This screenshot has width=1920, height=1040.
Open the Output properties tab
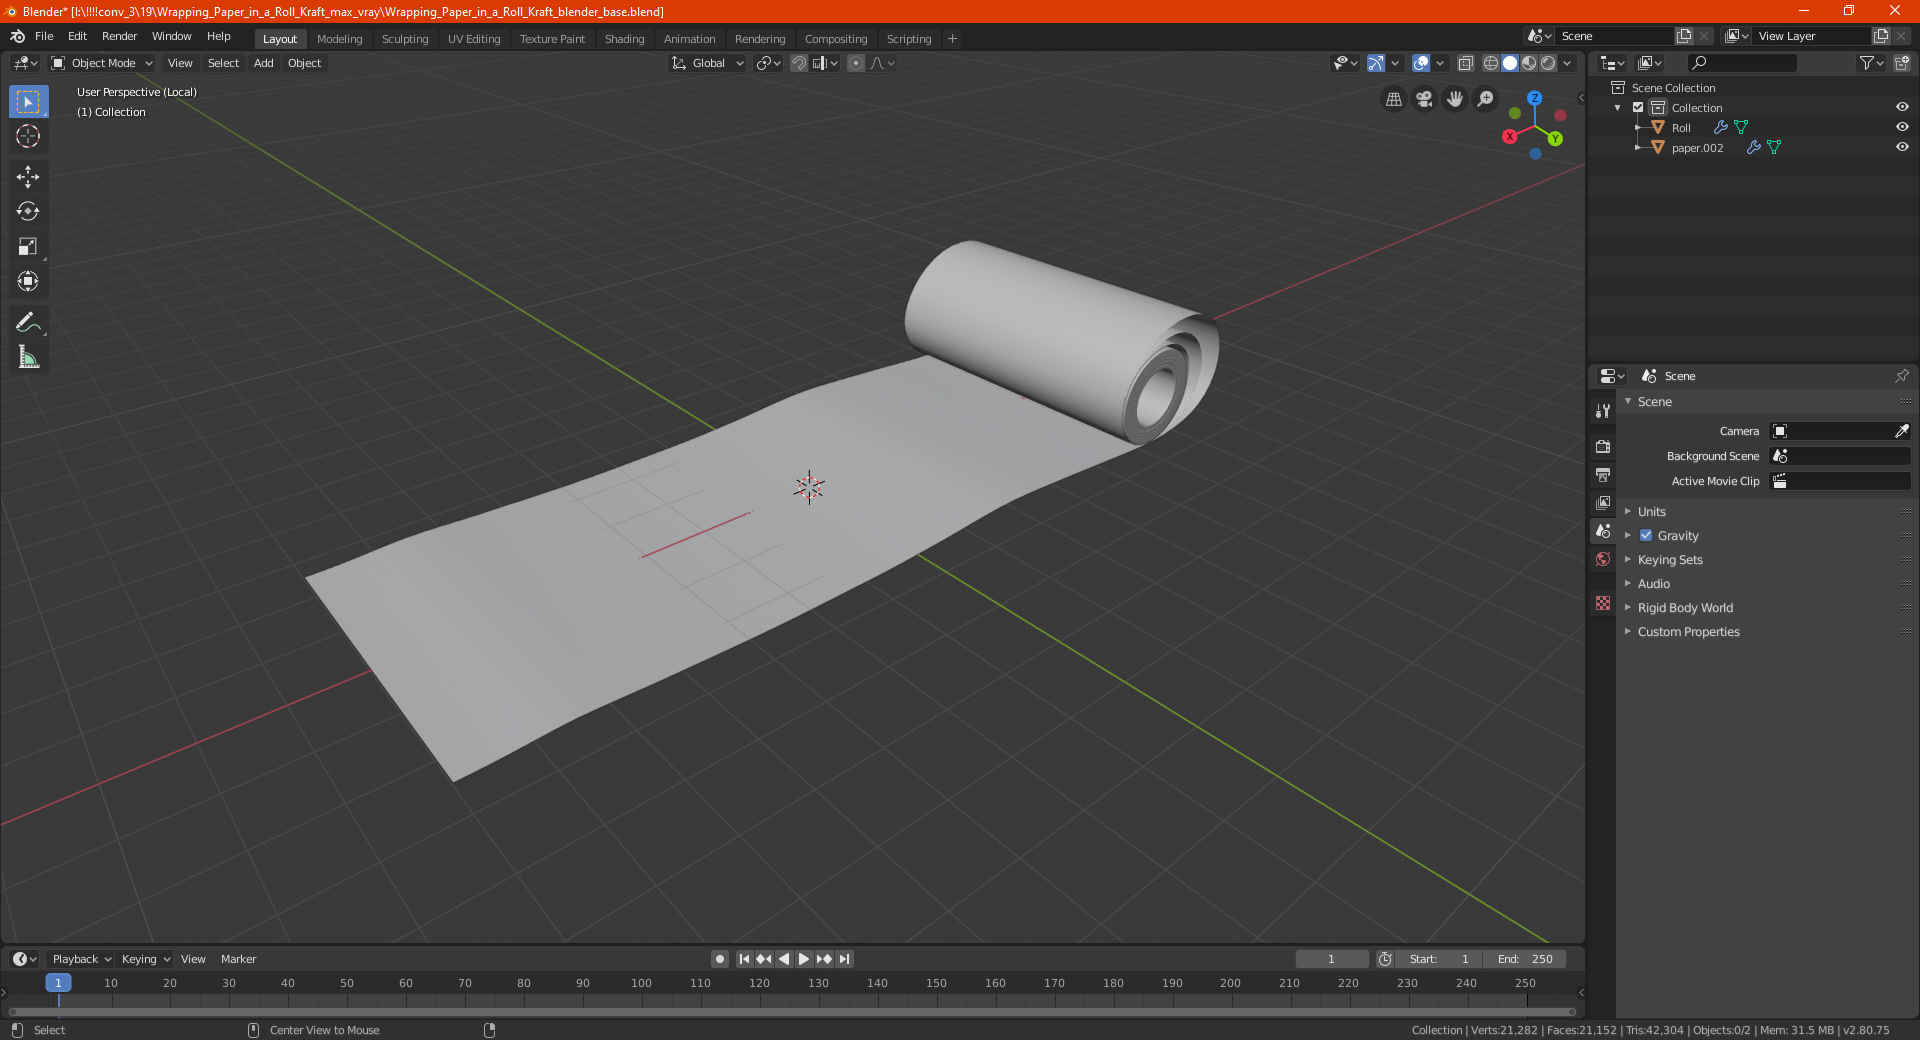[x=1603, y=474]
